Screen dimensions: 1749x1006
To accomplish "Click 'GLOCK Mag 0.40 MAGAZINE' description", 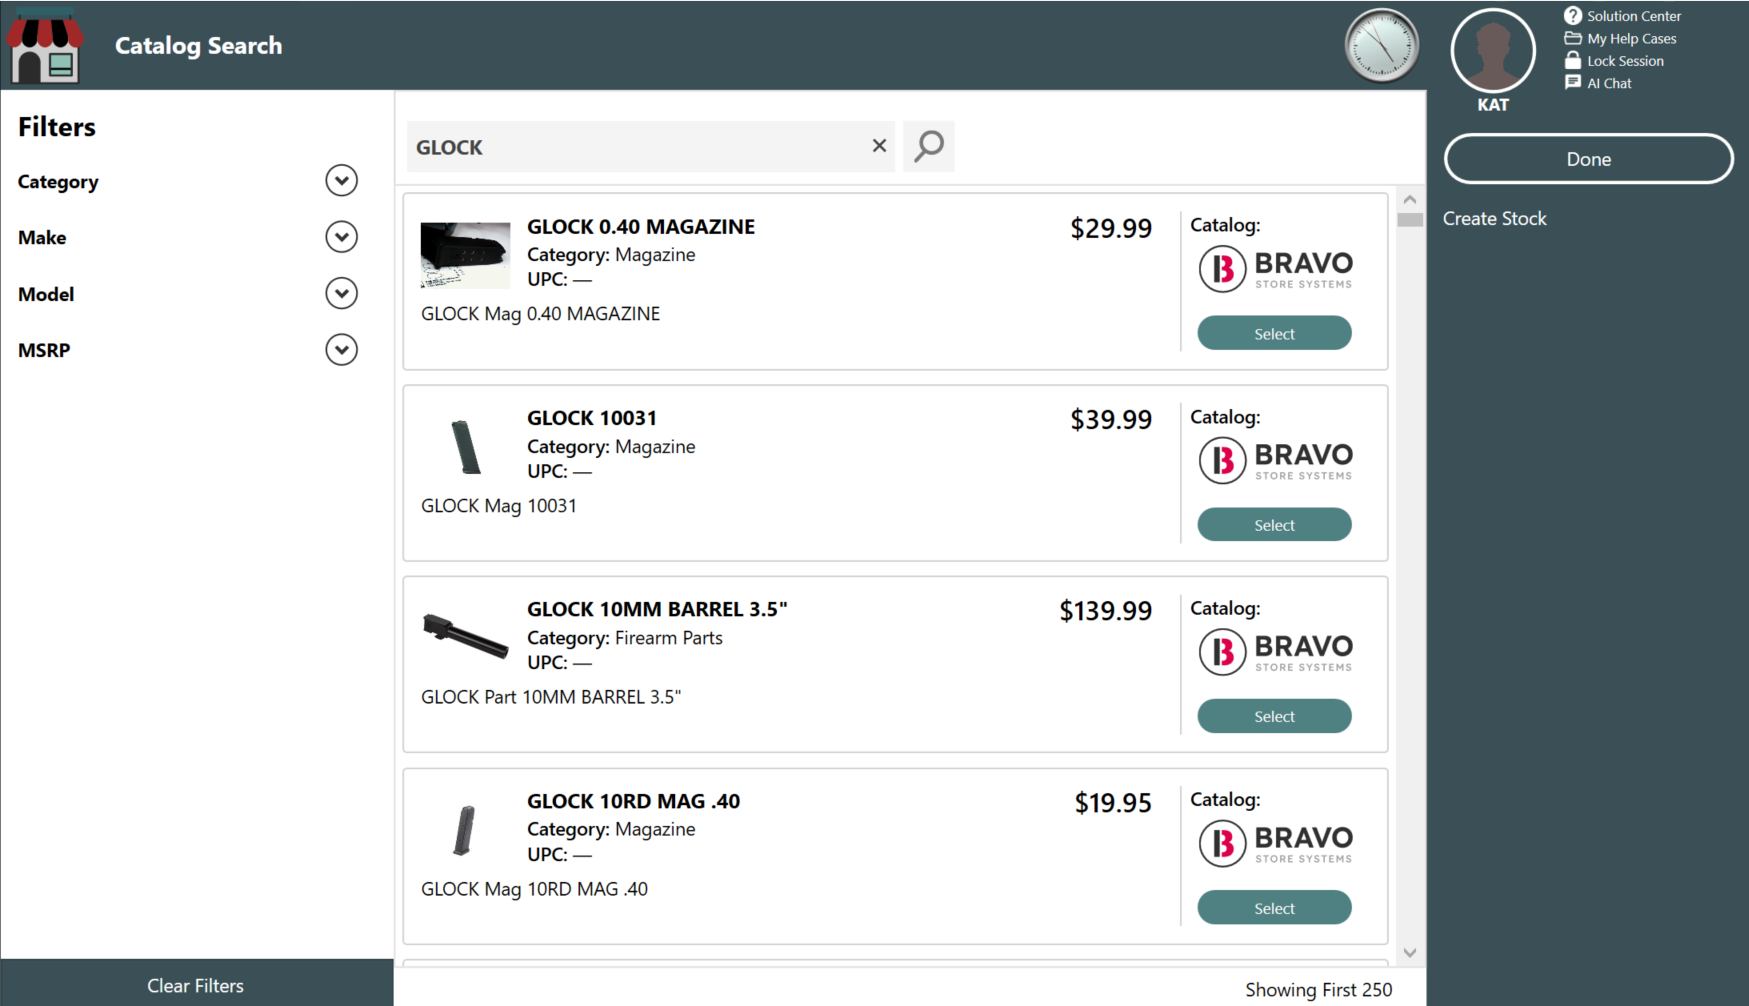I will [540, 314].
